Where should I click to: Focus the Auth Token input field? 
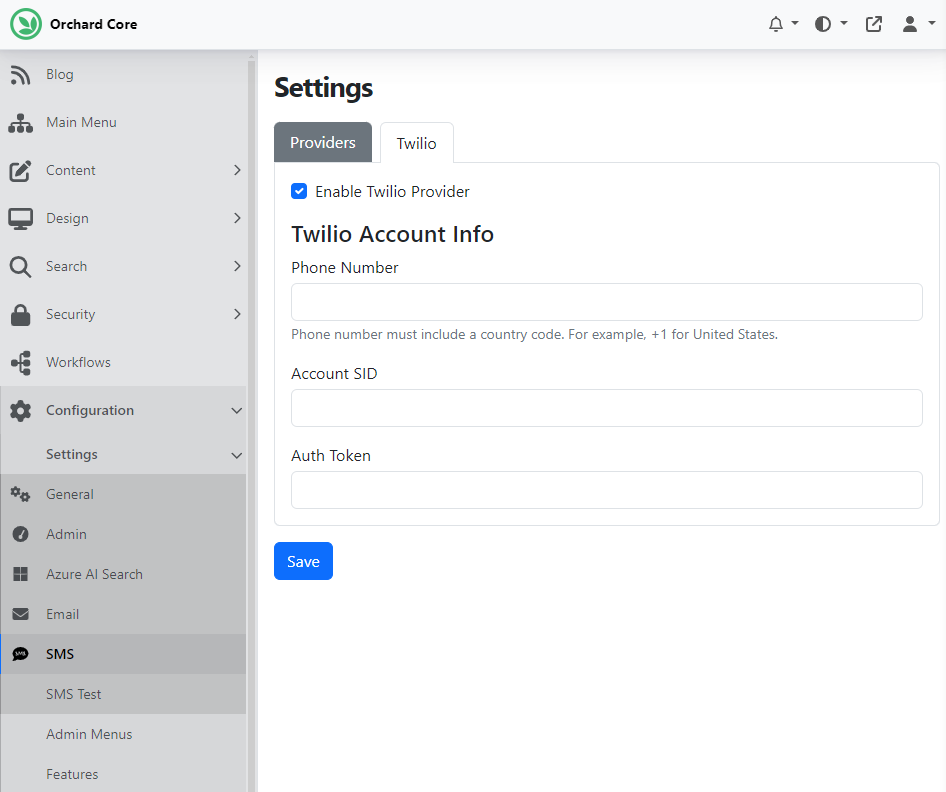click(x=606, y=490)
